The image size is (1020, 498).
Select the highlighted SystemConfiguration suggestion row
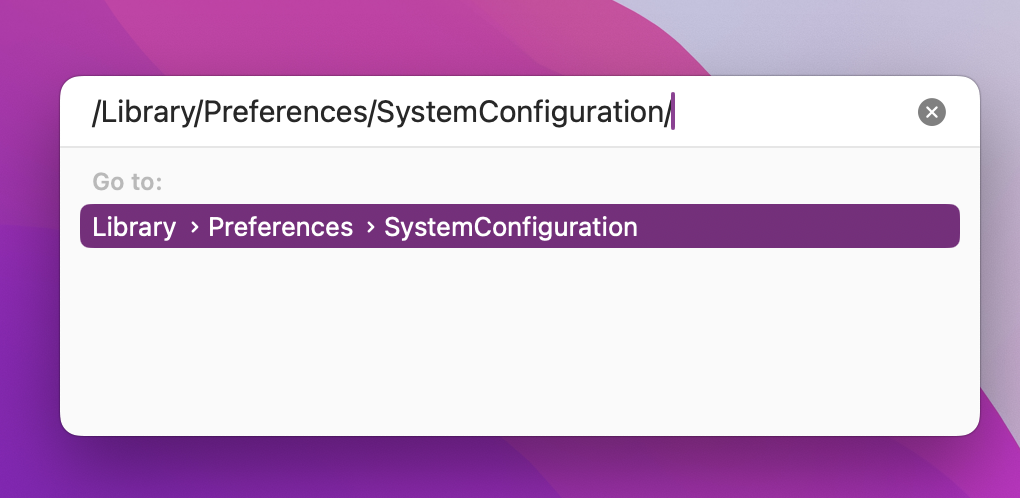tap(520, 226)
